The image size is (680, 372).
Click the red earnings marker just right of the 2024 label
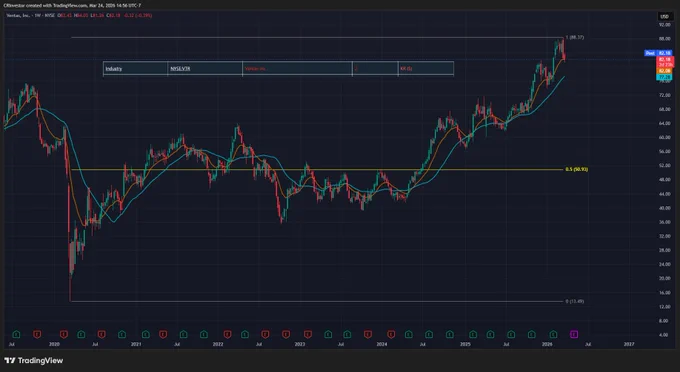pyautogui.click(x=391, y=334)
